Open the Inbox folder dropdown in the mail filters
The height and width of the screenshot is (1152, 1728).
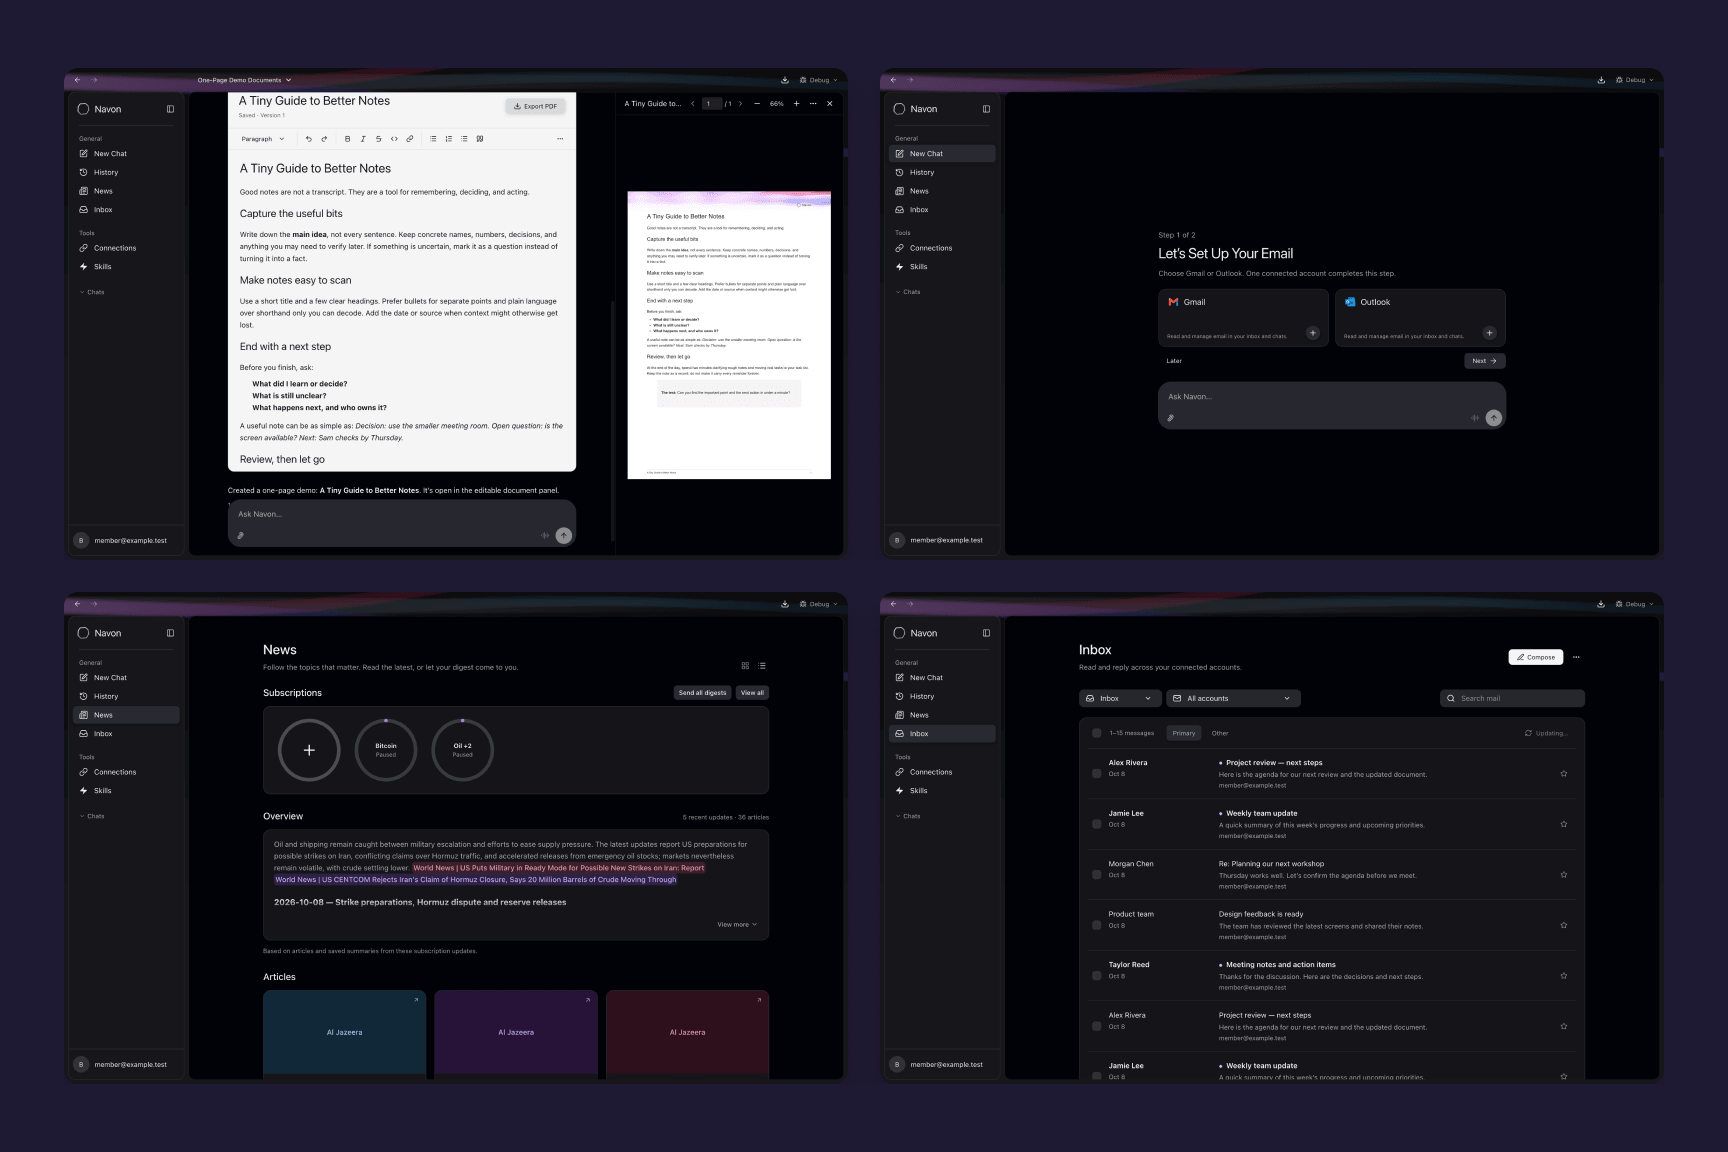click(1120, 698)
